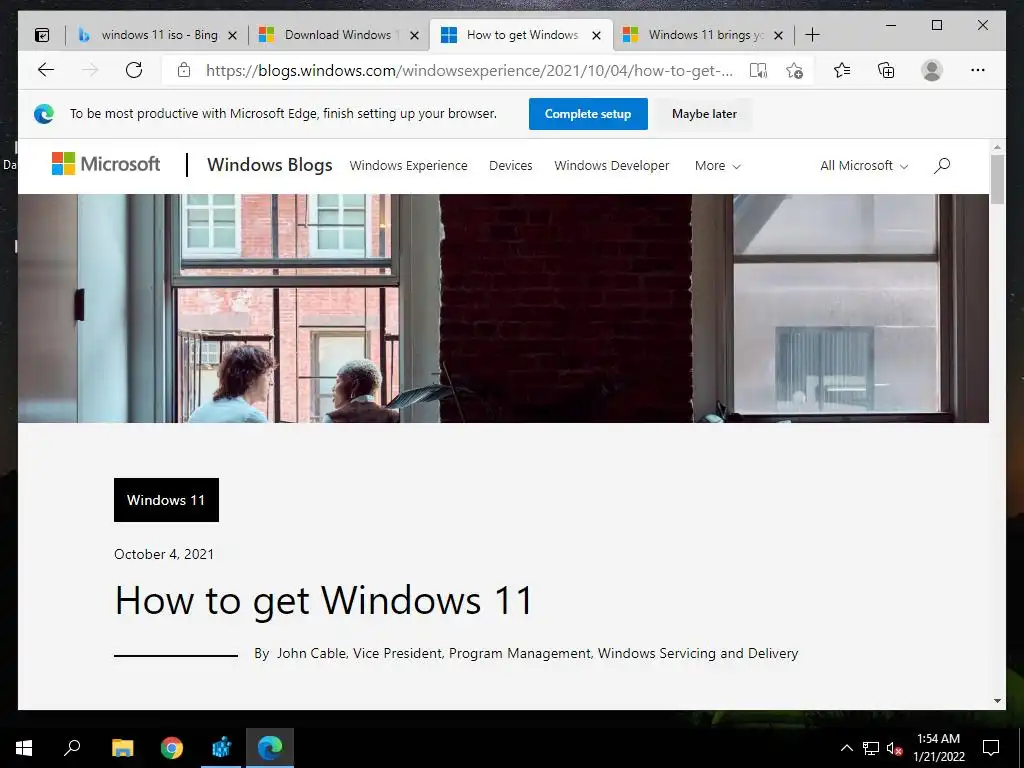
Task: Open Windows Experience nav item
Action: point(408,166)
